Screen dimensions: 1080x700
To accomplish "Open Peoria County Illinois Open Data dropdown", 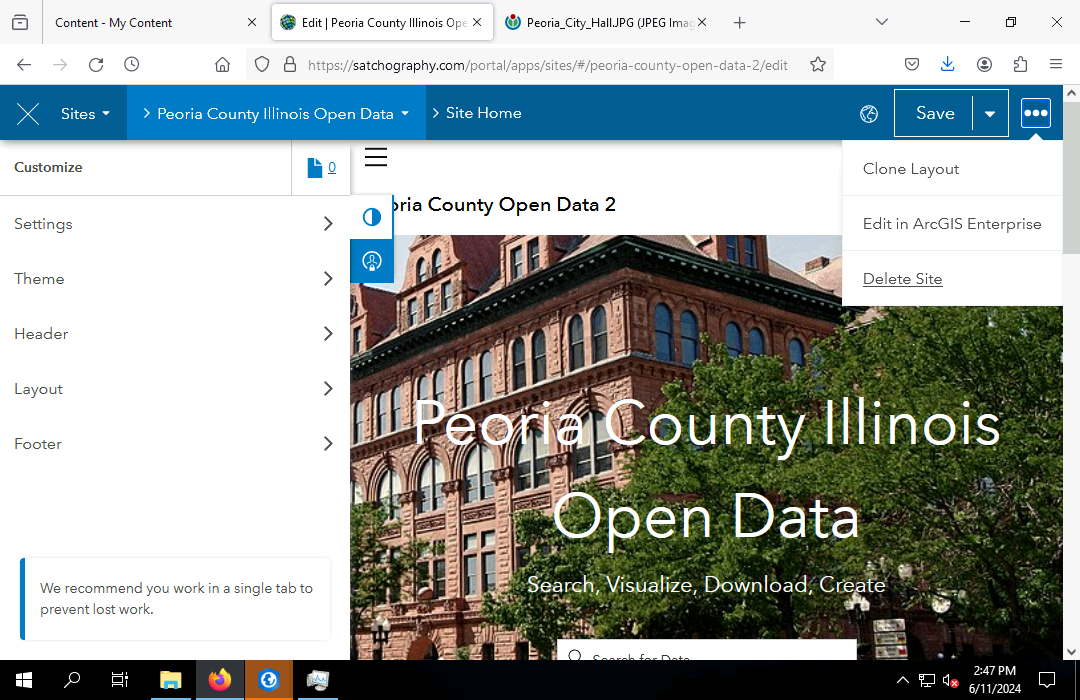I will point(276,114).
